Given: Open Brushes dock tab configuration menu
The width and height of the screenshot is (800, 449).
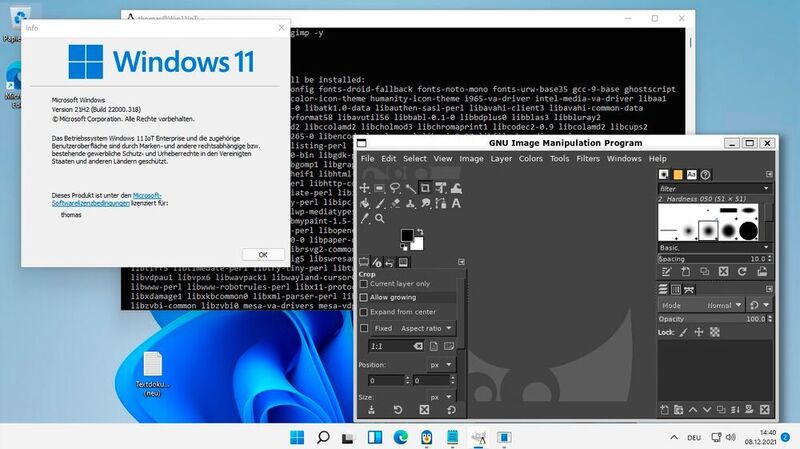Looking at the screenshot, I should click(x=769, y=174).
